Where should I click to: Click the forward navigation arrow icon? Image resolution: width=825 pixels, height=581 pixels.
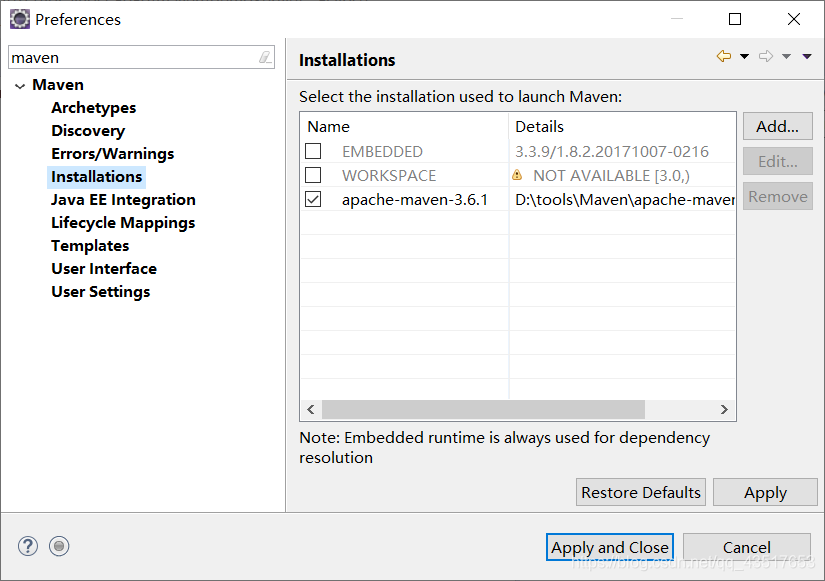(x=766, y=56)
